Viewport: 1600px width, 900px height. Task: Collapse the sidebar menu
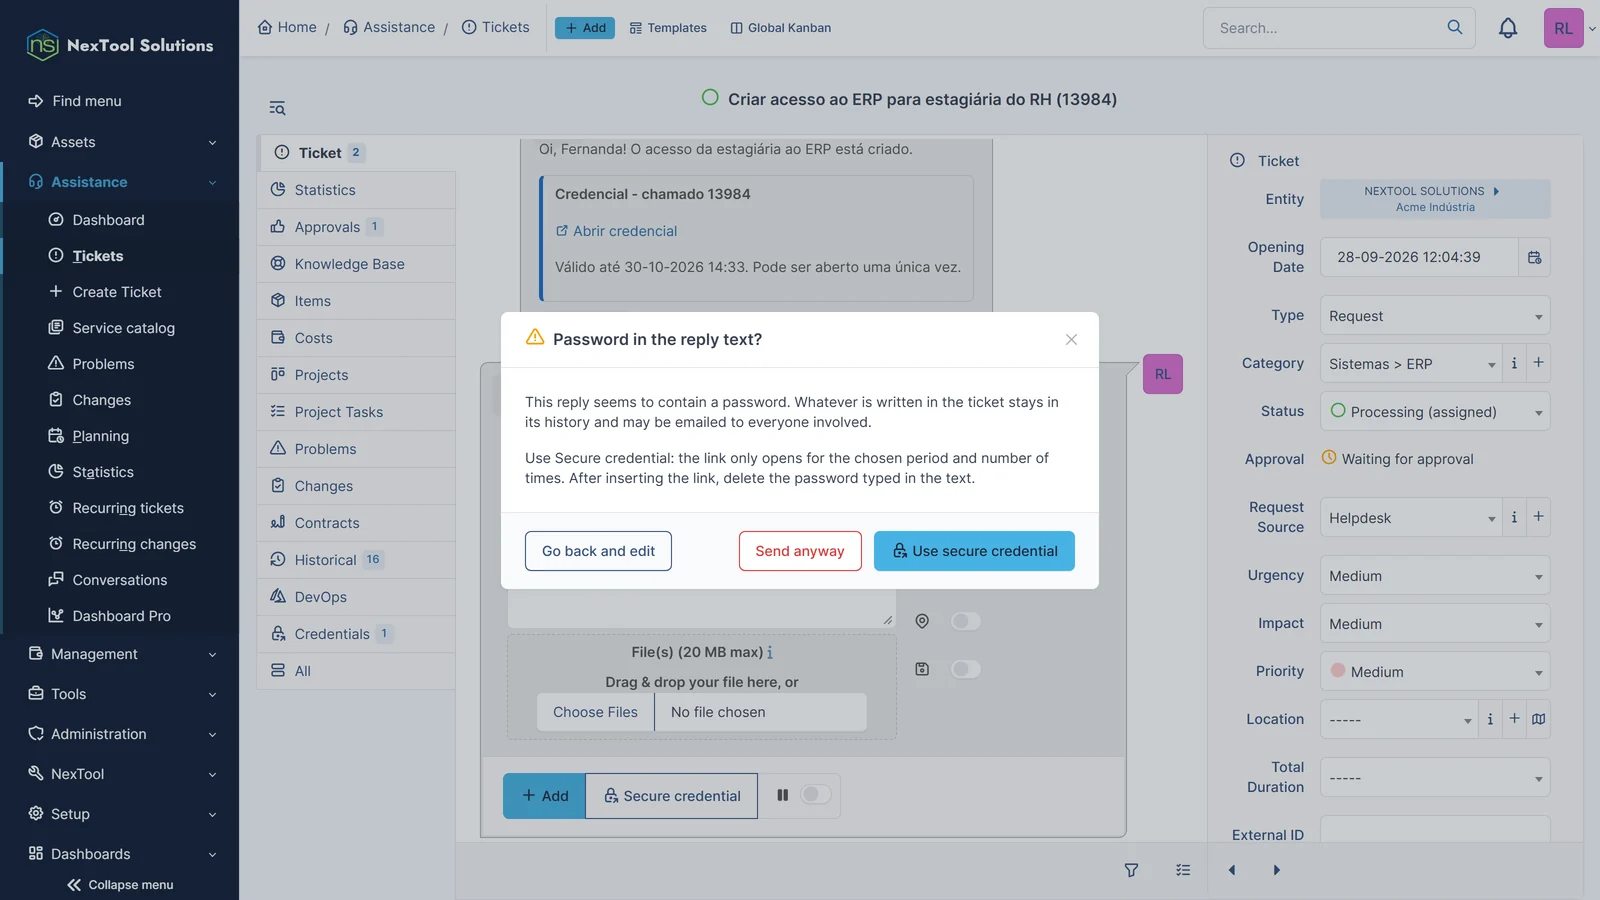pos(120,885)
